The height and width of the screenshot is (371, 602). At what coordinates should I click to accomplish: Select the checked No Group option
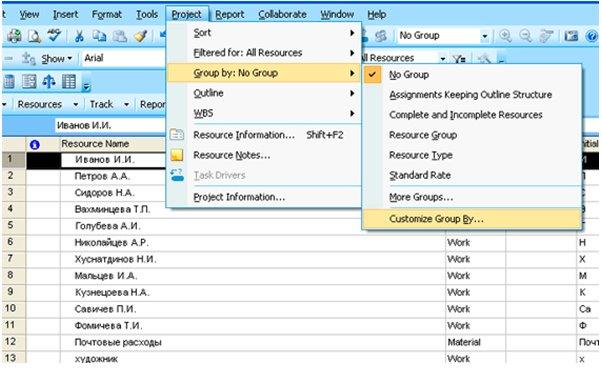coord(472,75)
